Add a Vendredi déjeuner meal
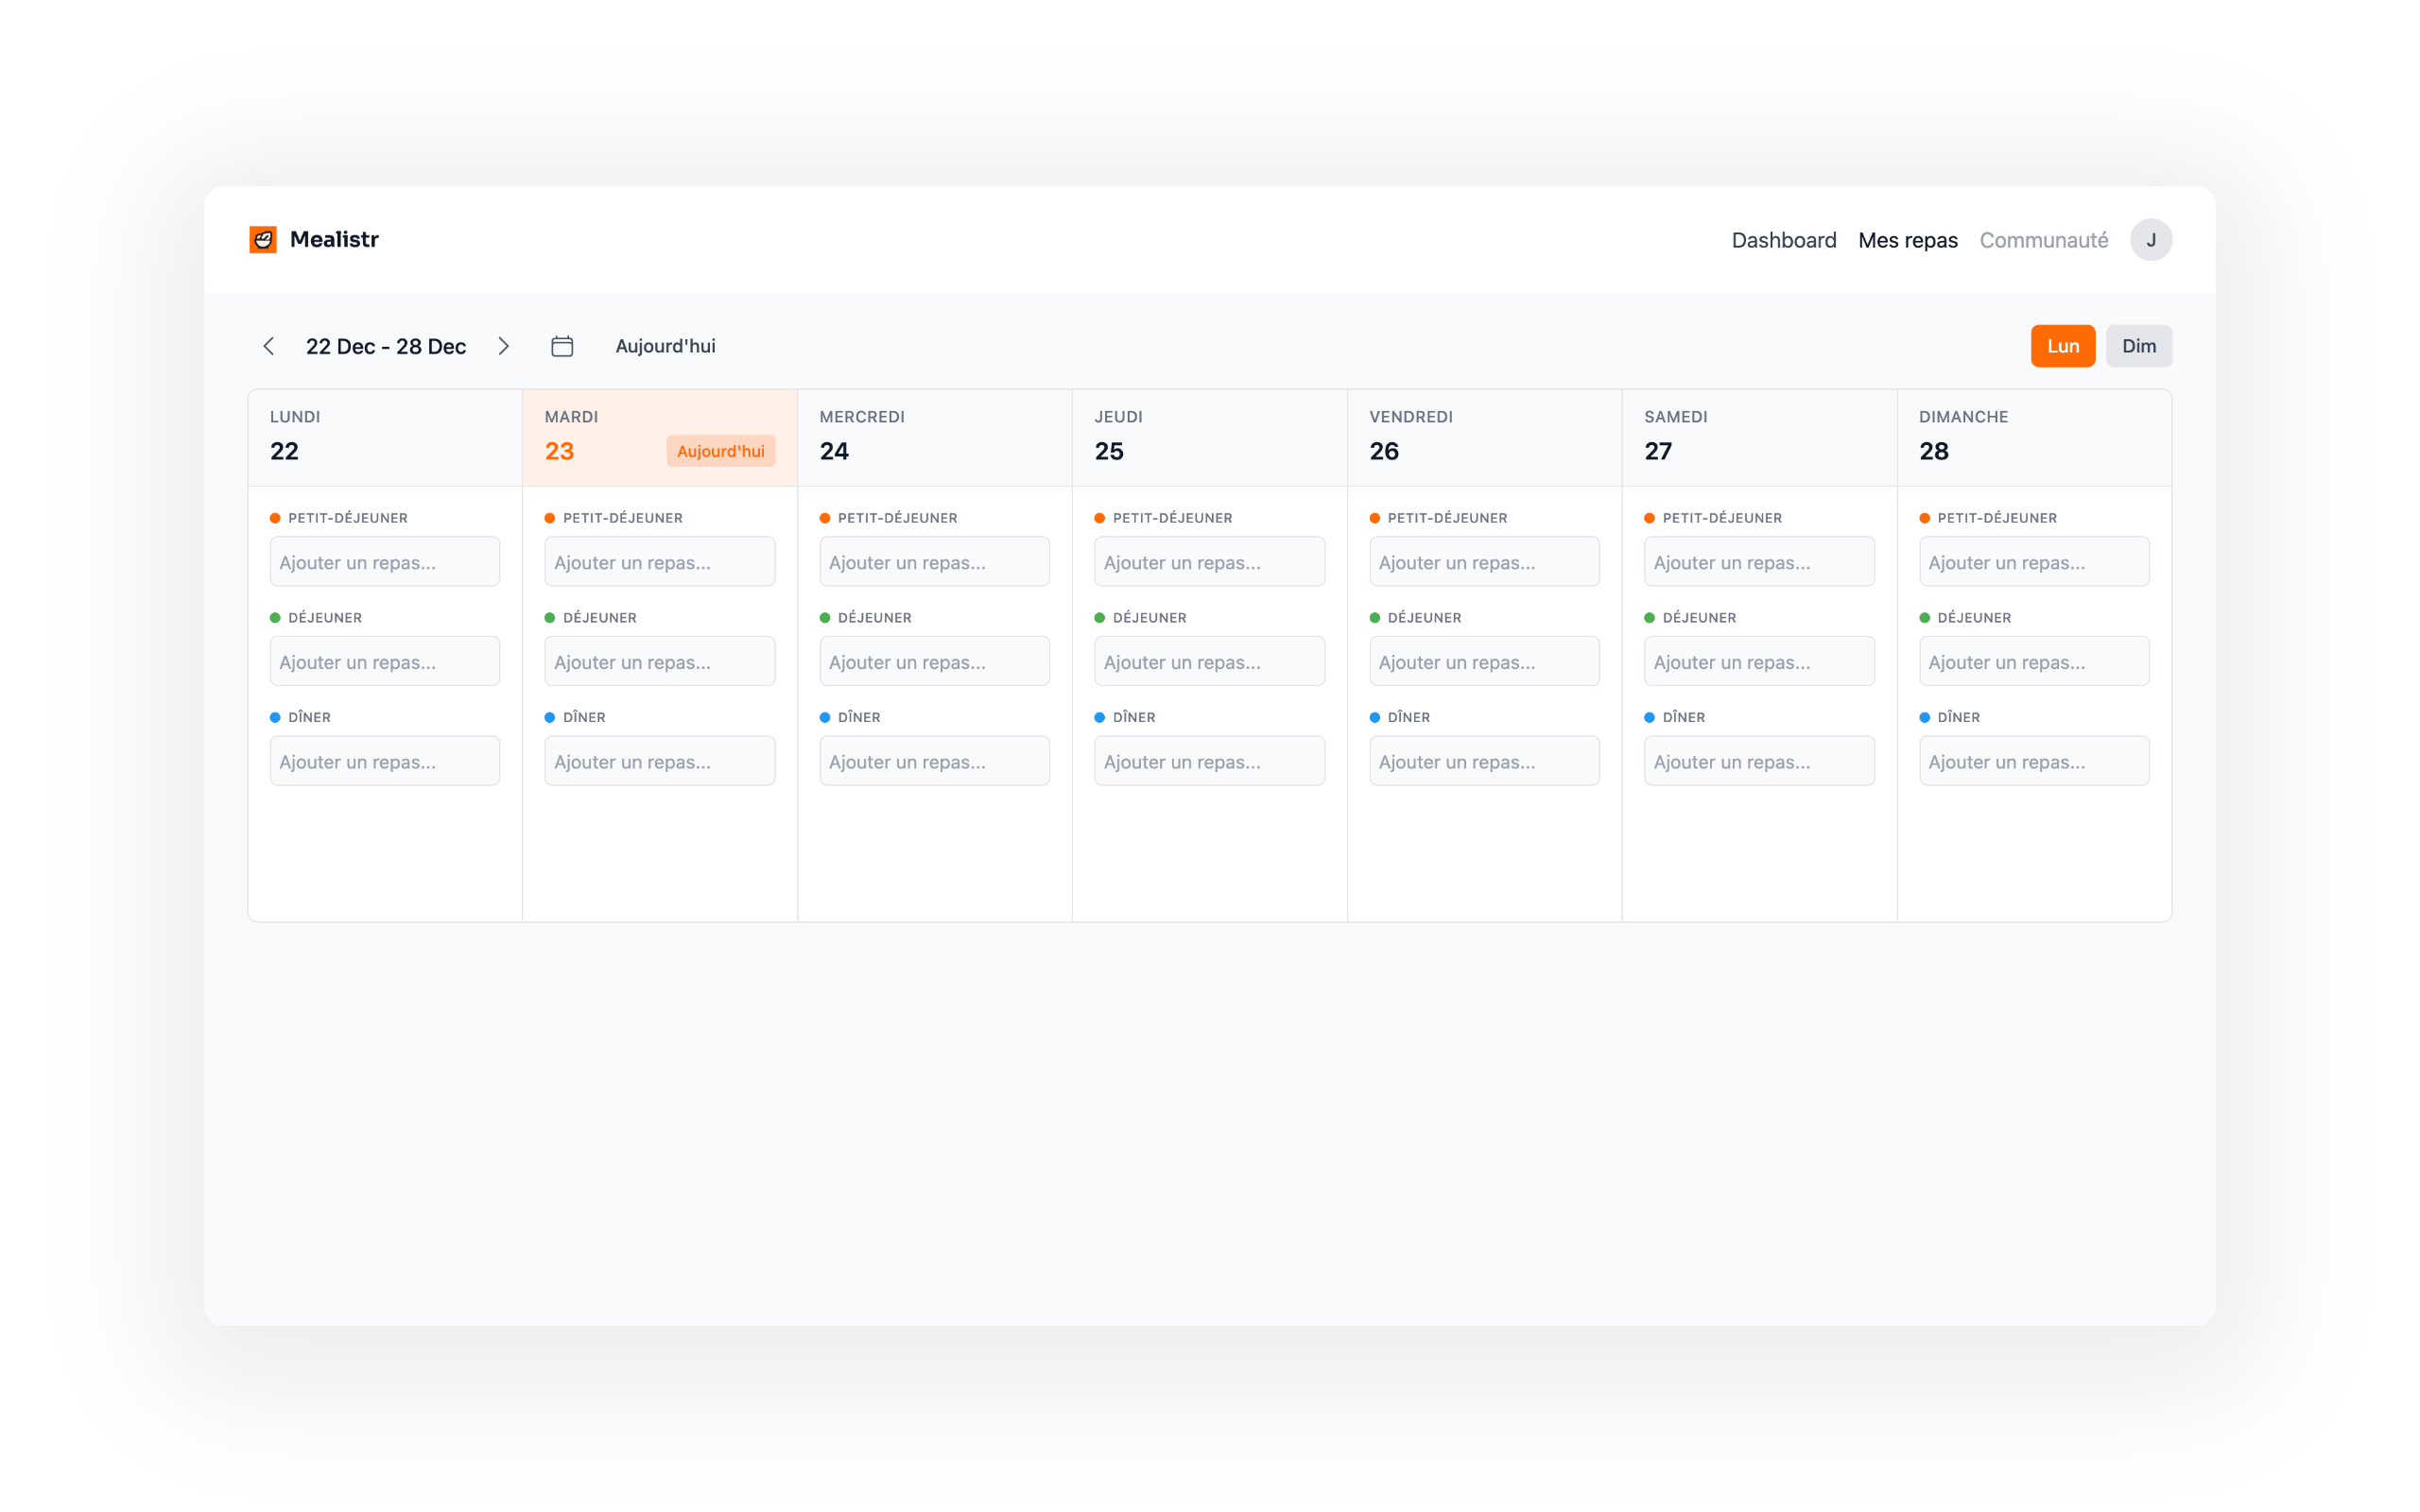 1484,662
